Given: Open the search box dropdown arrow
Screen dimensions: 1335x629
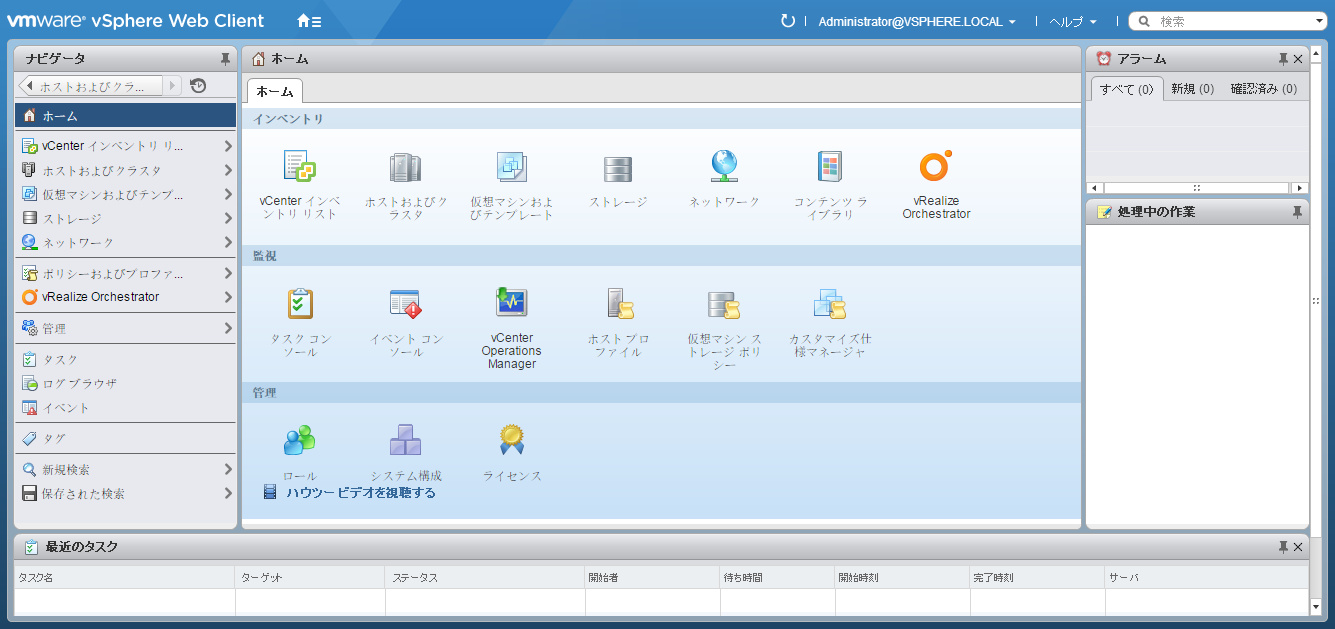Looking at the screenshot, I should [1320, 21].
